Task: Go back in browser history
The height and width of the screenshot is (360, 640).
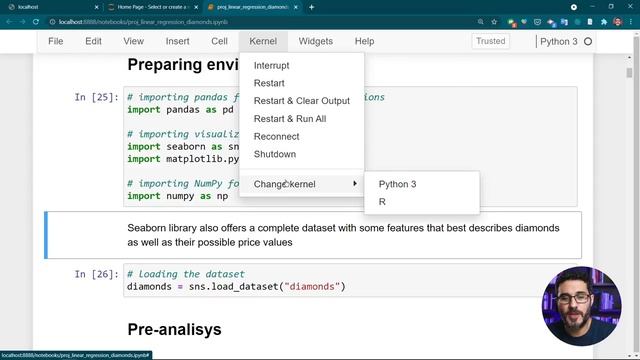Action: 9,22
